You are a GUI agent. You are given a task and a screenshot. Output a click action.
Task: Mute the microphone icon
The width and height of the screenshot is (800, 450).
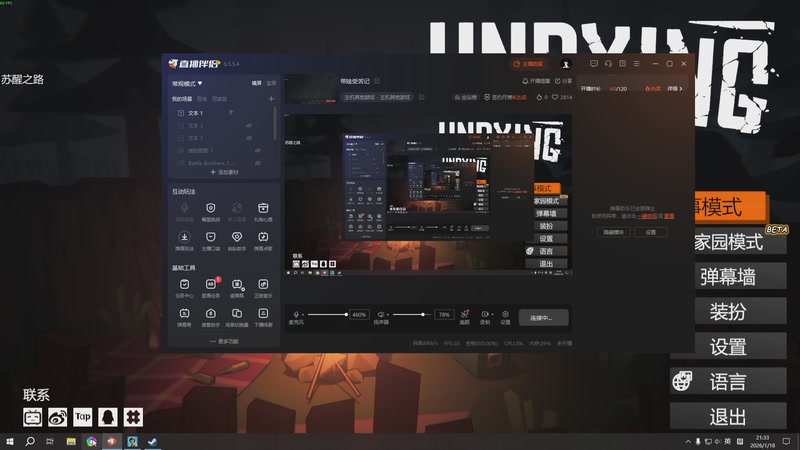296,314
